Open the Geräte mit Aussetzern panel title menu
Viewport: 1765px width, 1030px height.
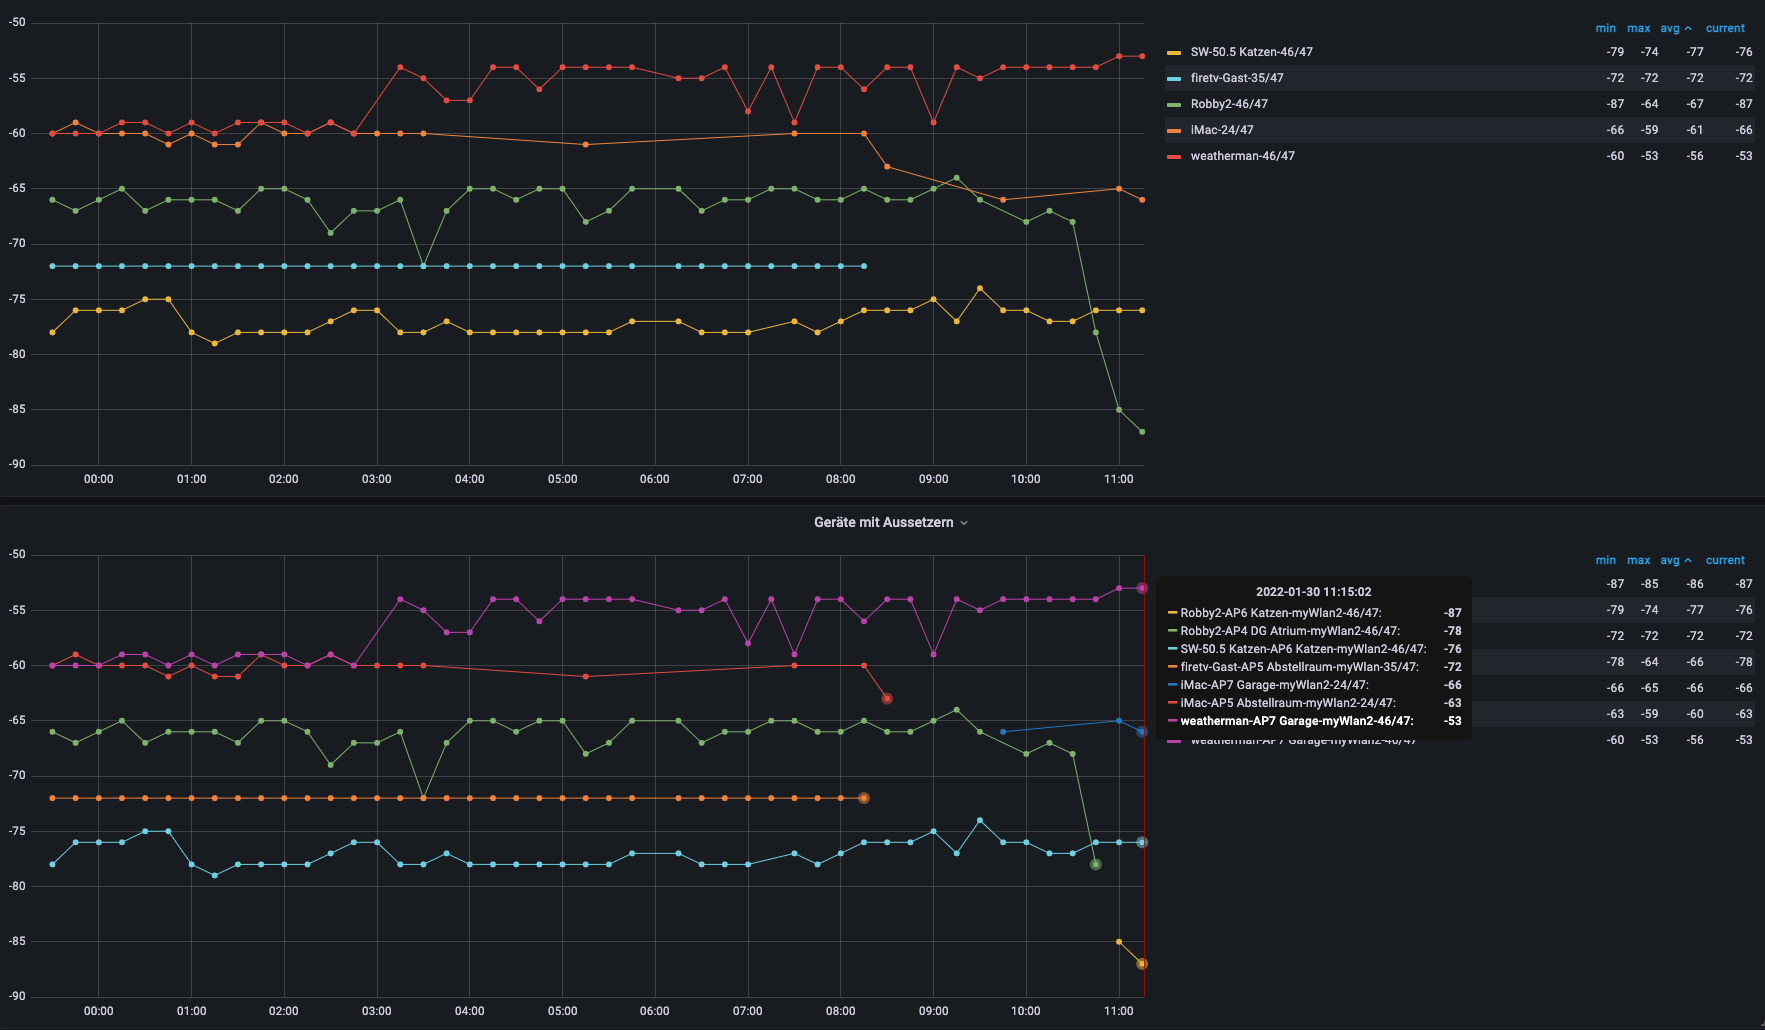[x=883, y=522]
